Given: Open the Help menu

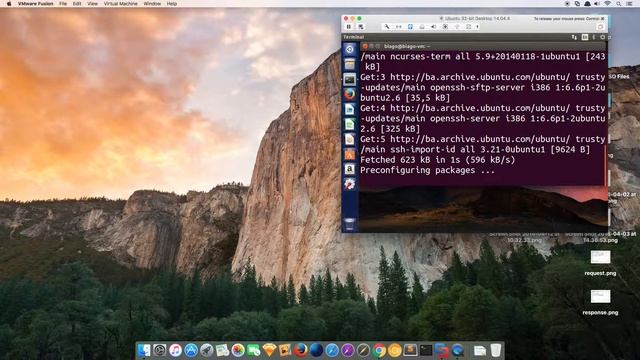Looking at the screenshot, I should (x=172, y=4).
